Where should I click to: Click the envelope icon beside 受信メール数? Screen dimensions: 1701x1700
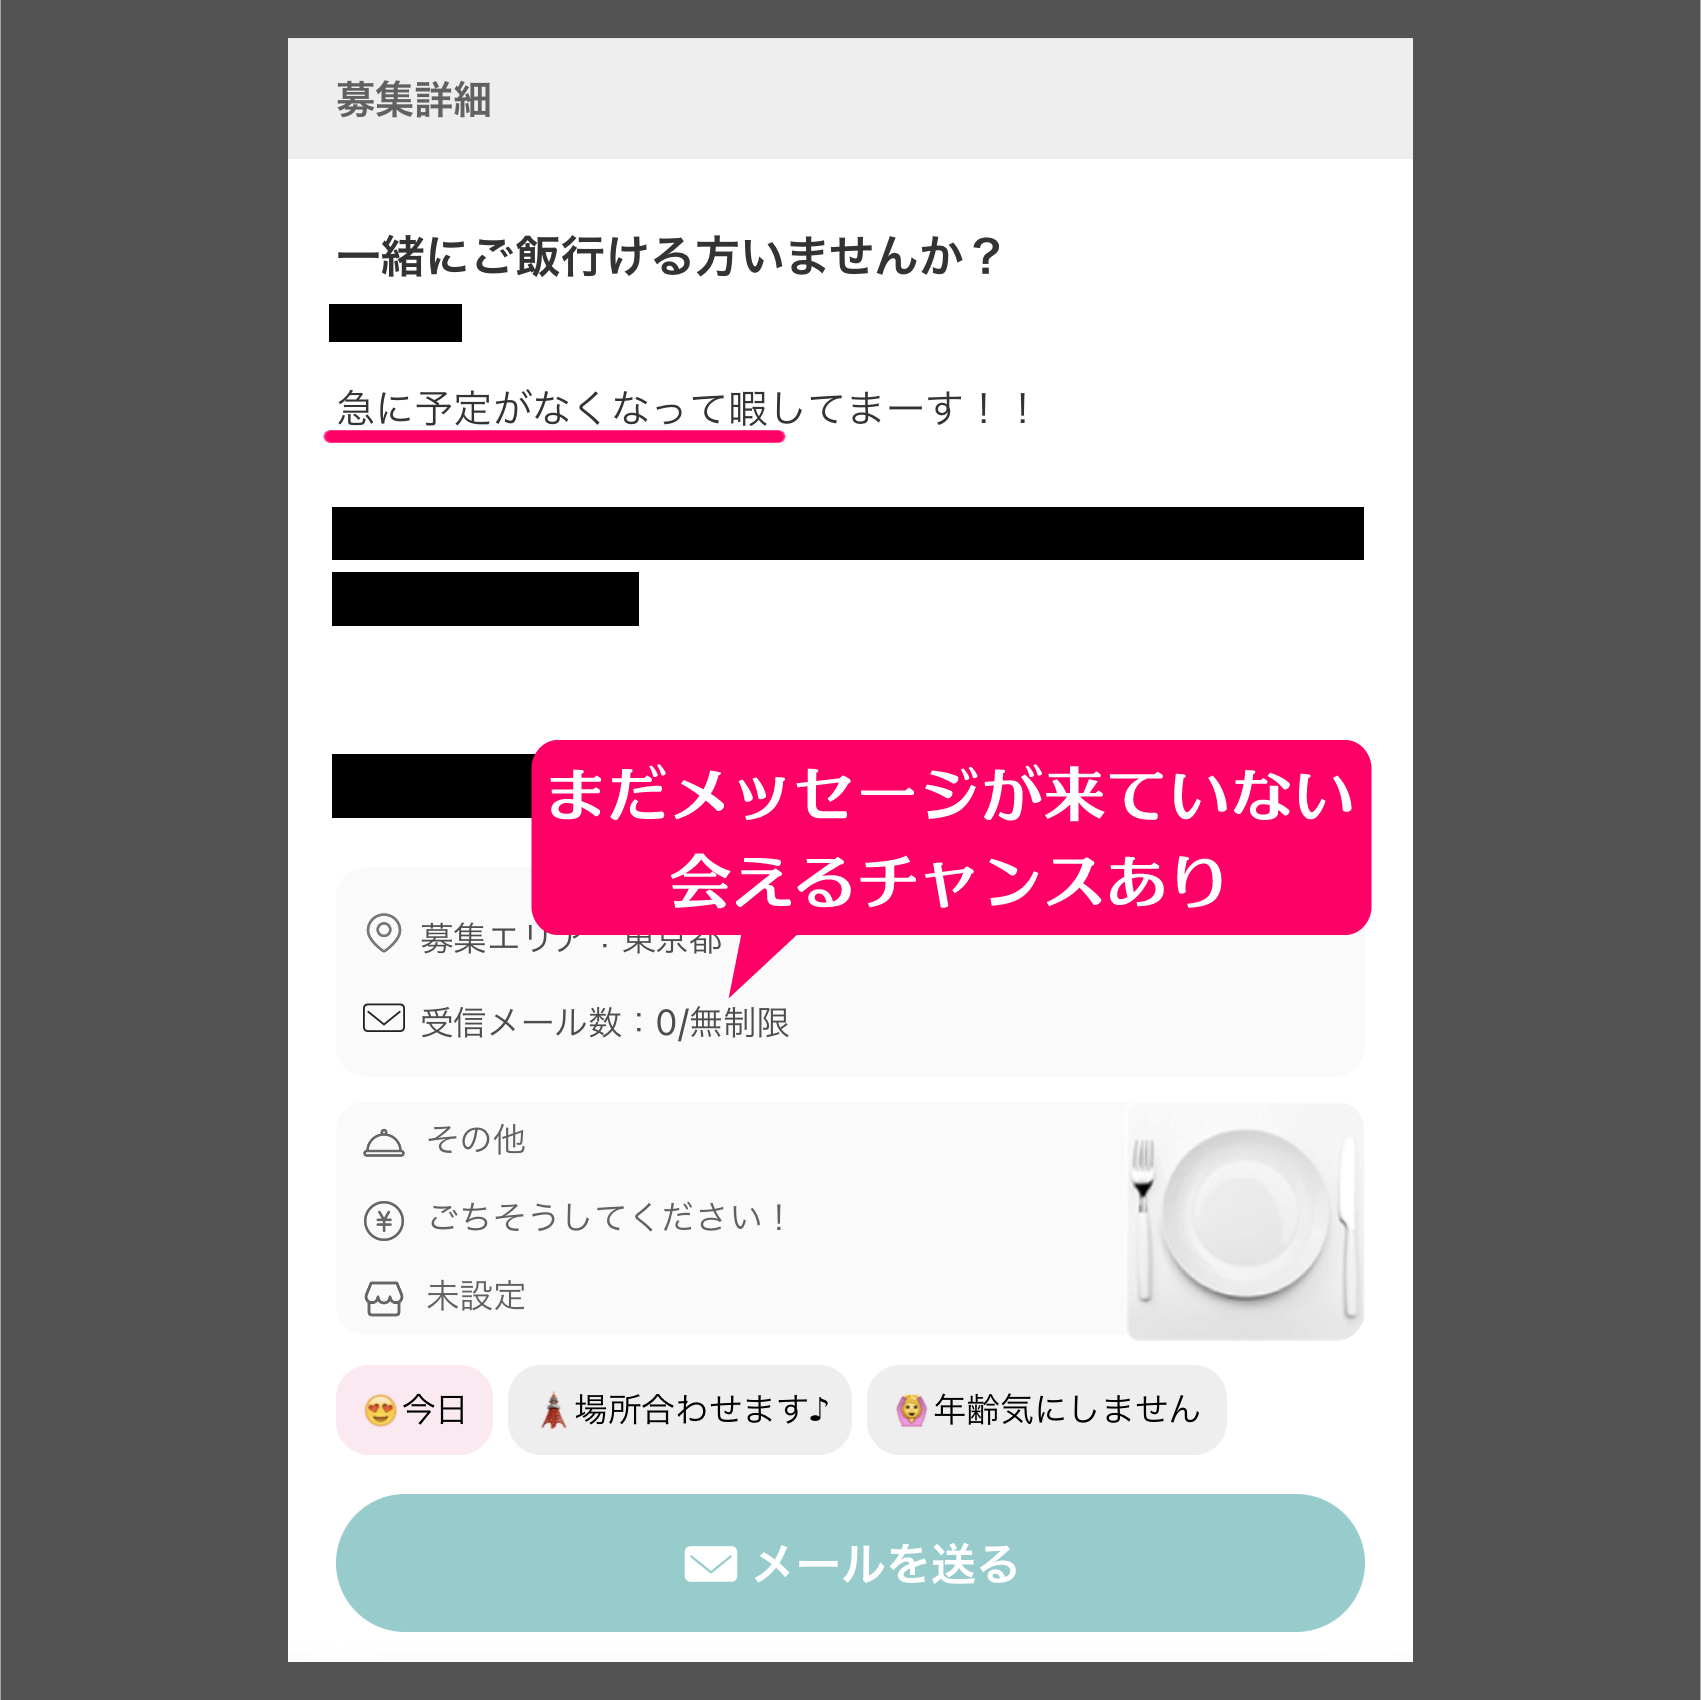point(383,1018)
